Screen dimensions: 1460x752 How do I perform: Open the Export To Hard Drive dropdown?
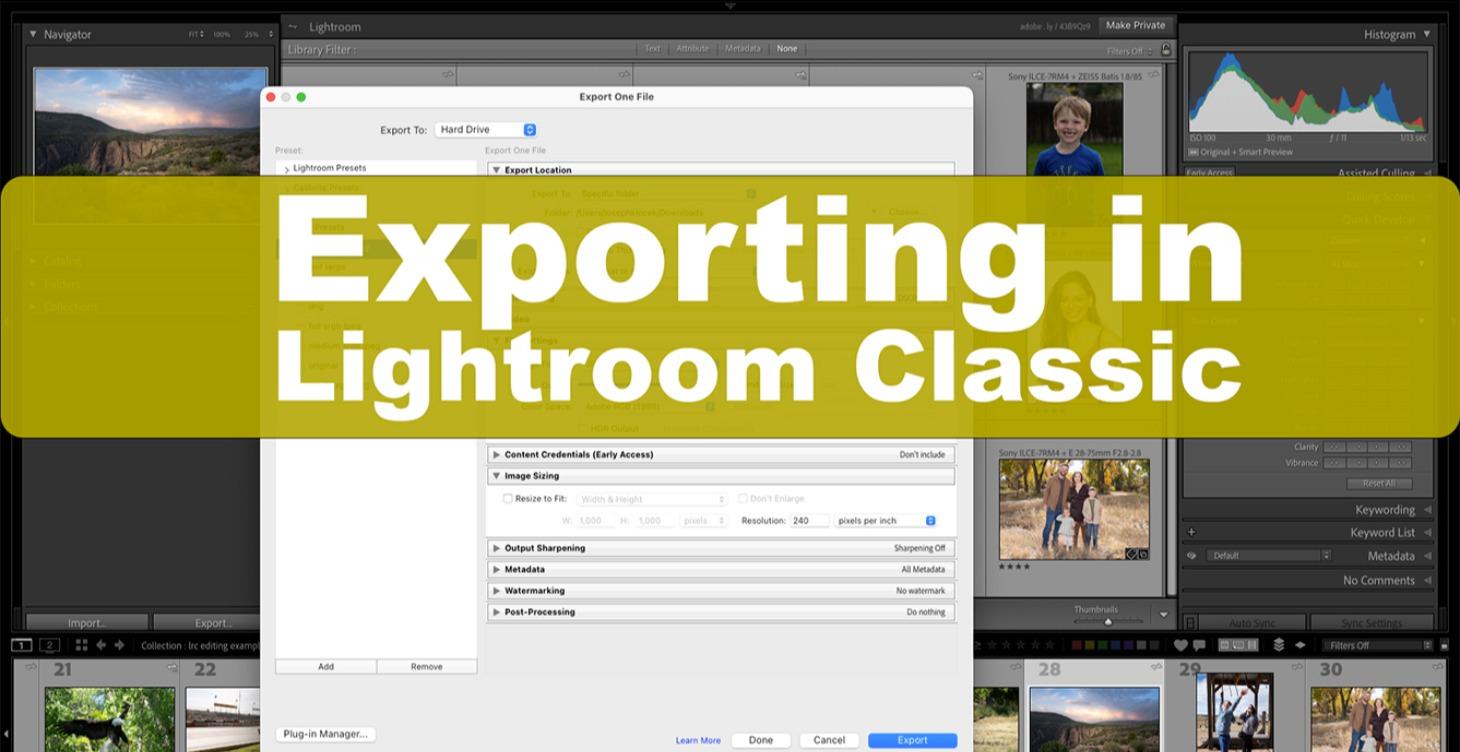point(486,129)
